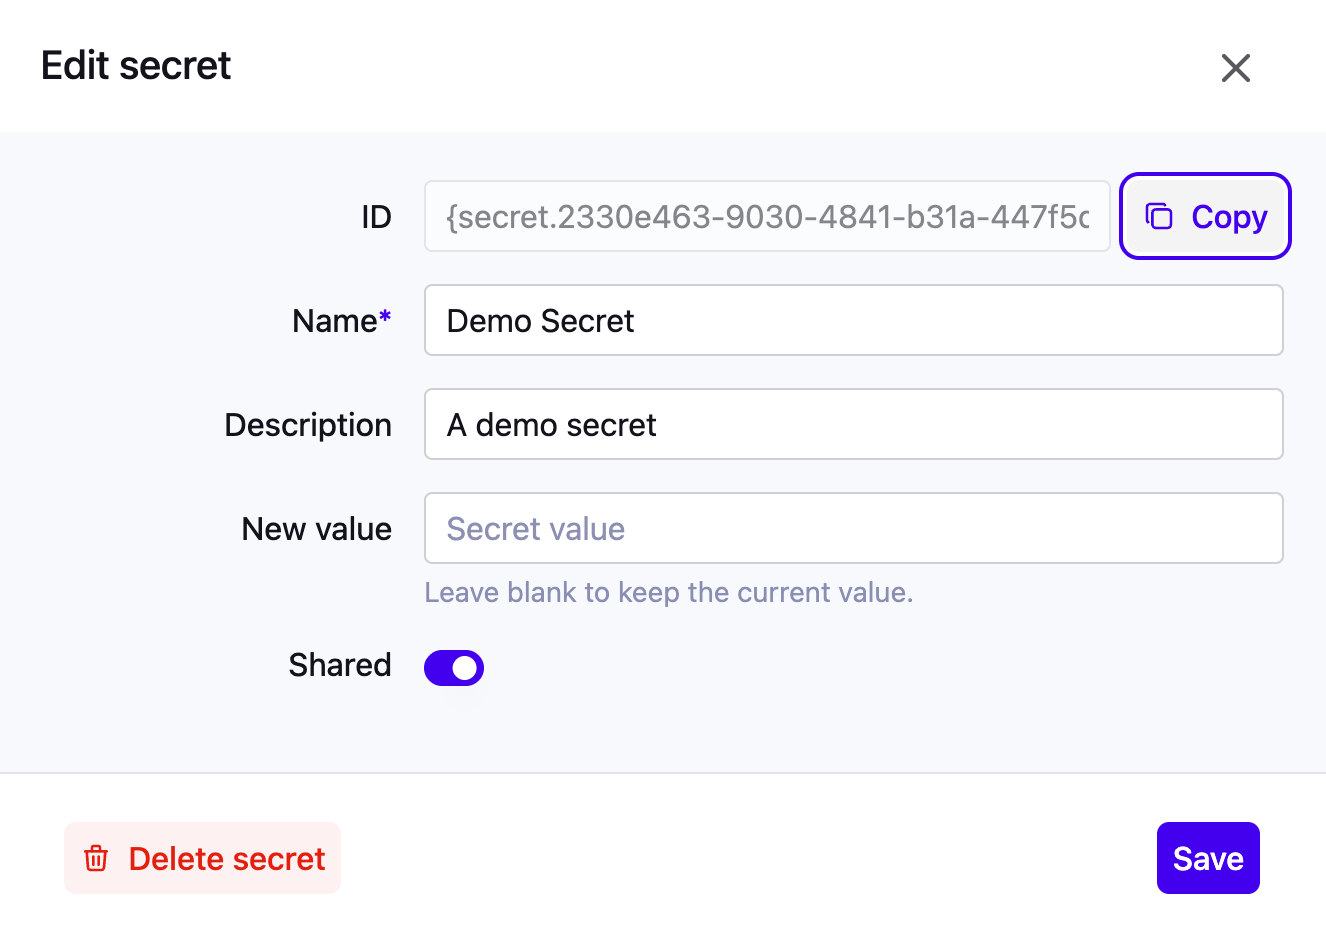Remove this secret permanently

(x=202, y=858)
